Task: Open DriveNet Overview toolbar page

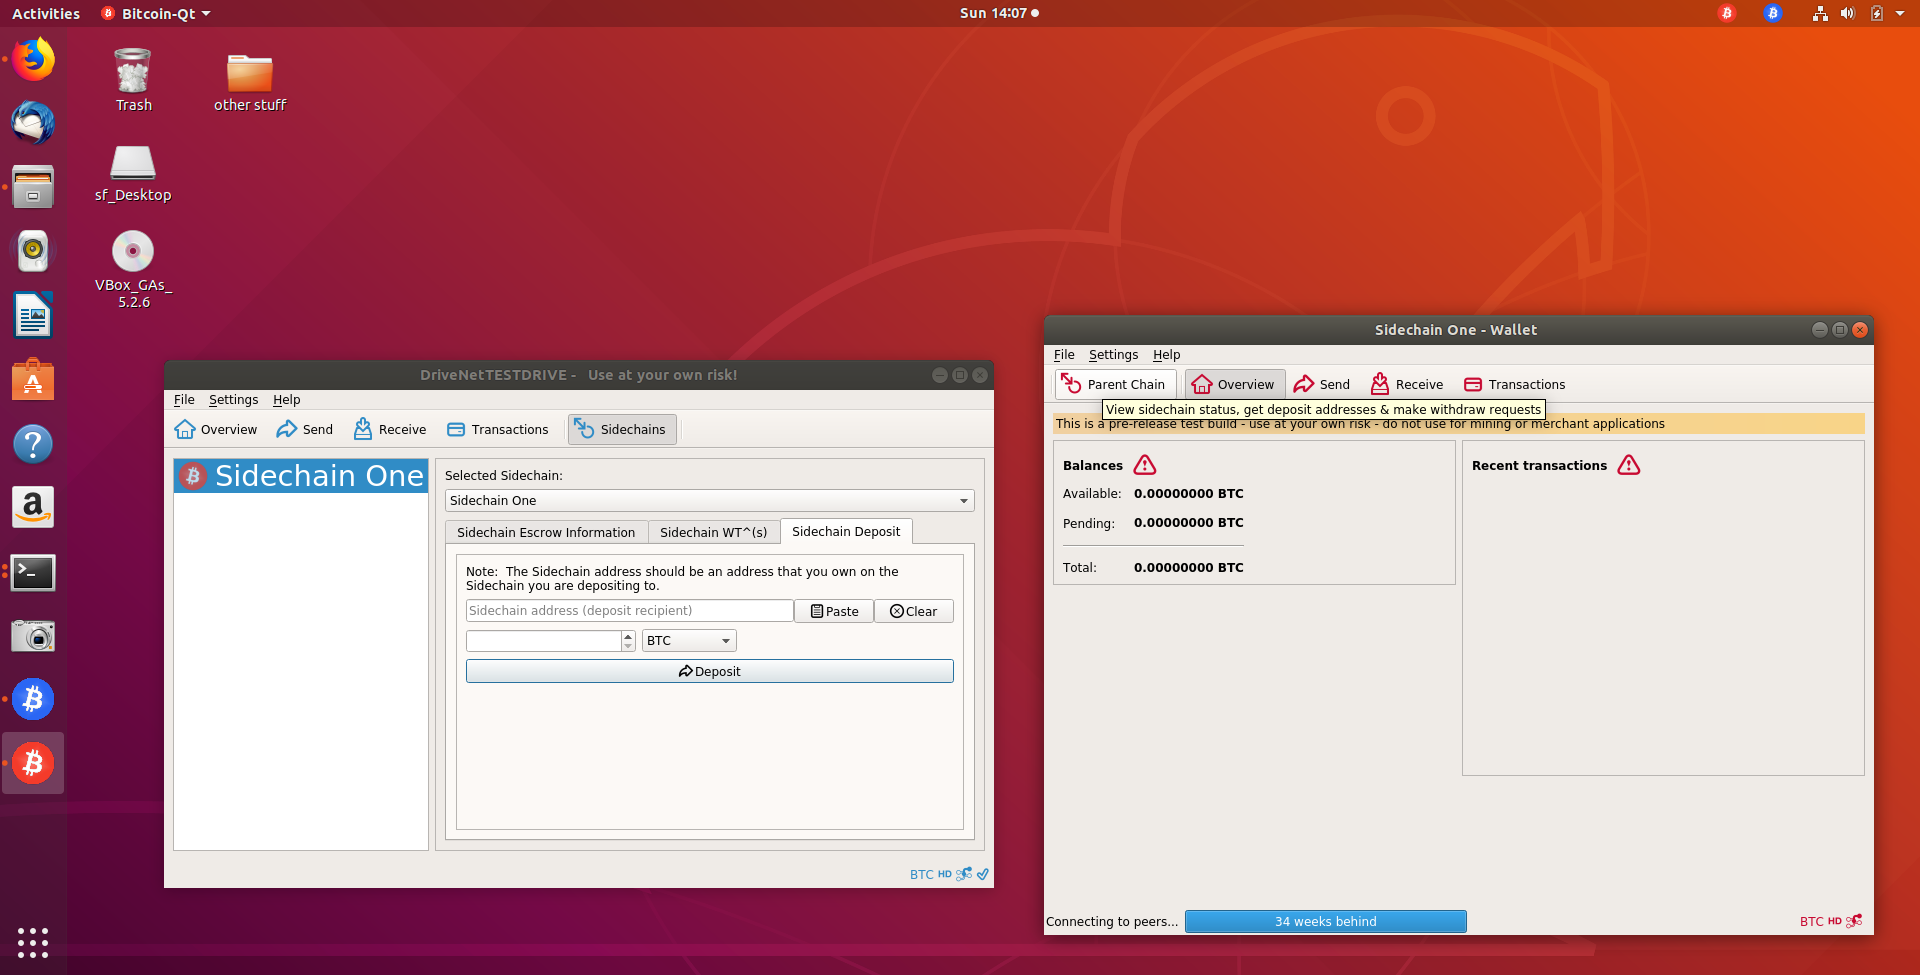Action: [x=216, y=429]
